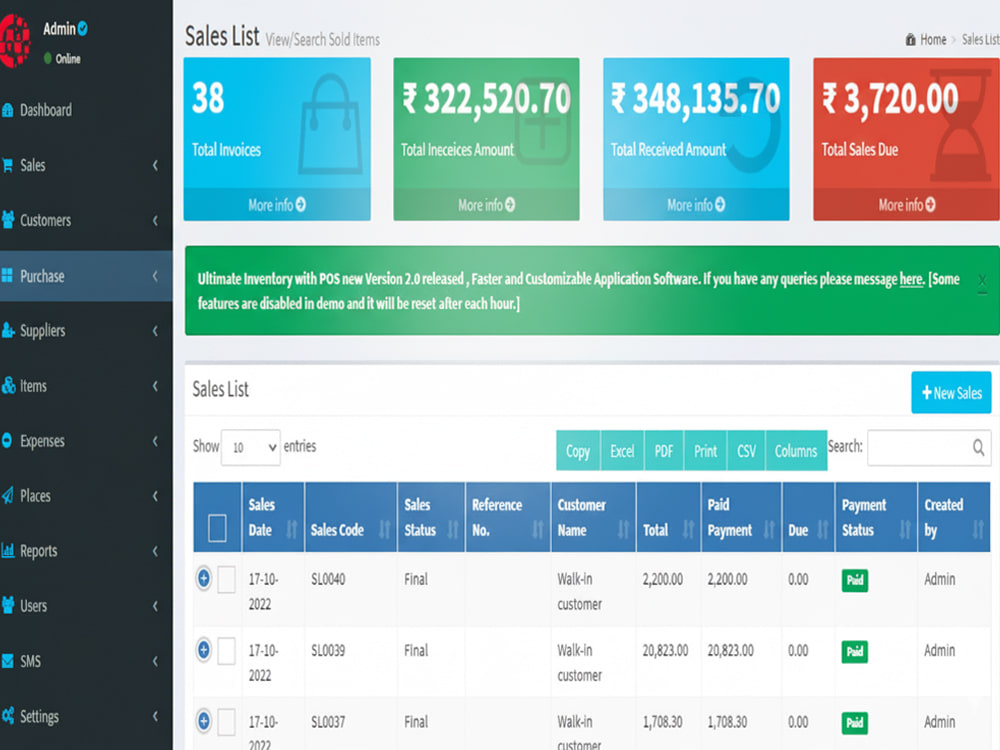Sort by Sales Code column arrows

385,529
